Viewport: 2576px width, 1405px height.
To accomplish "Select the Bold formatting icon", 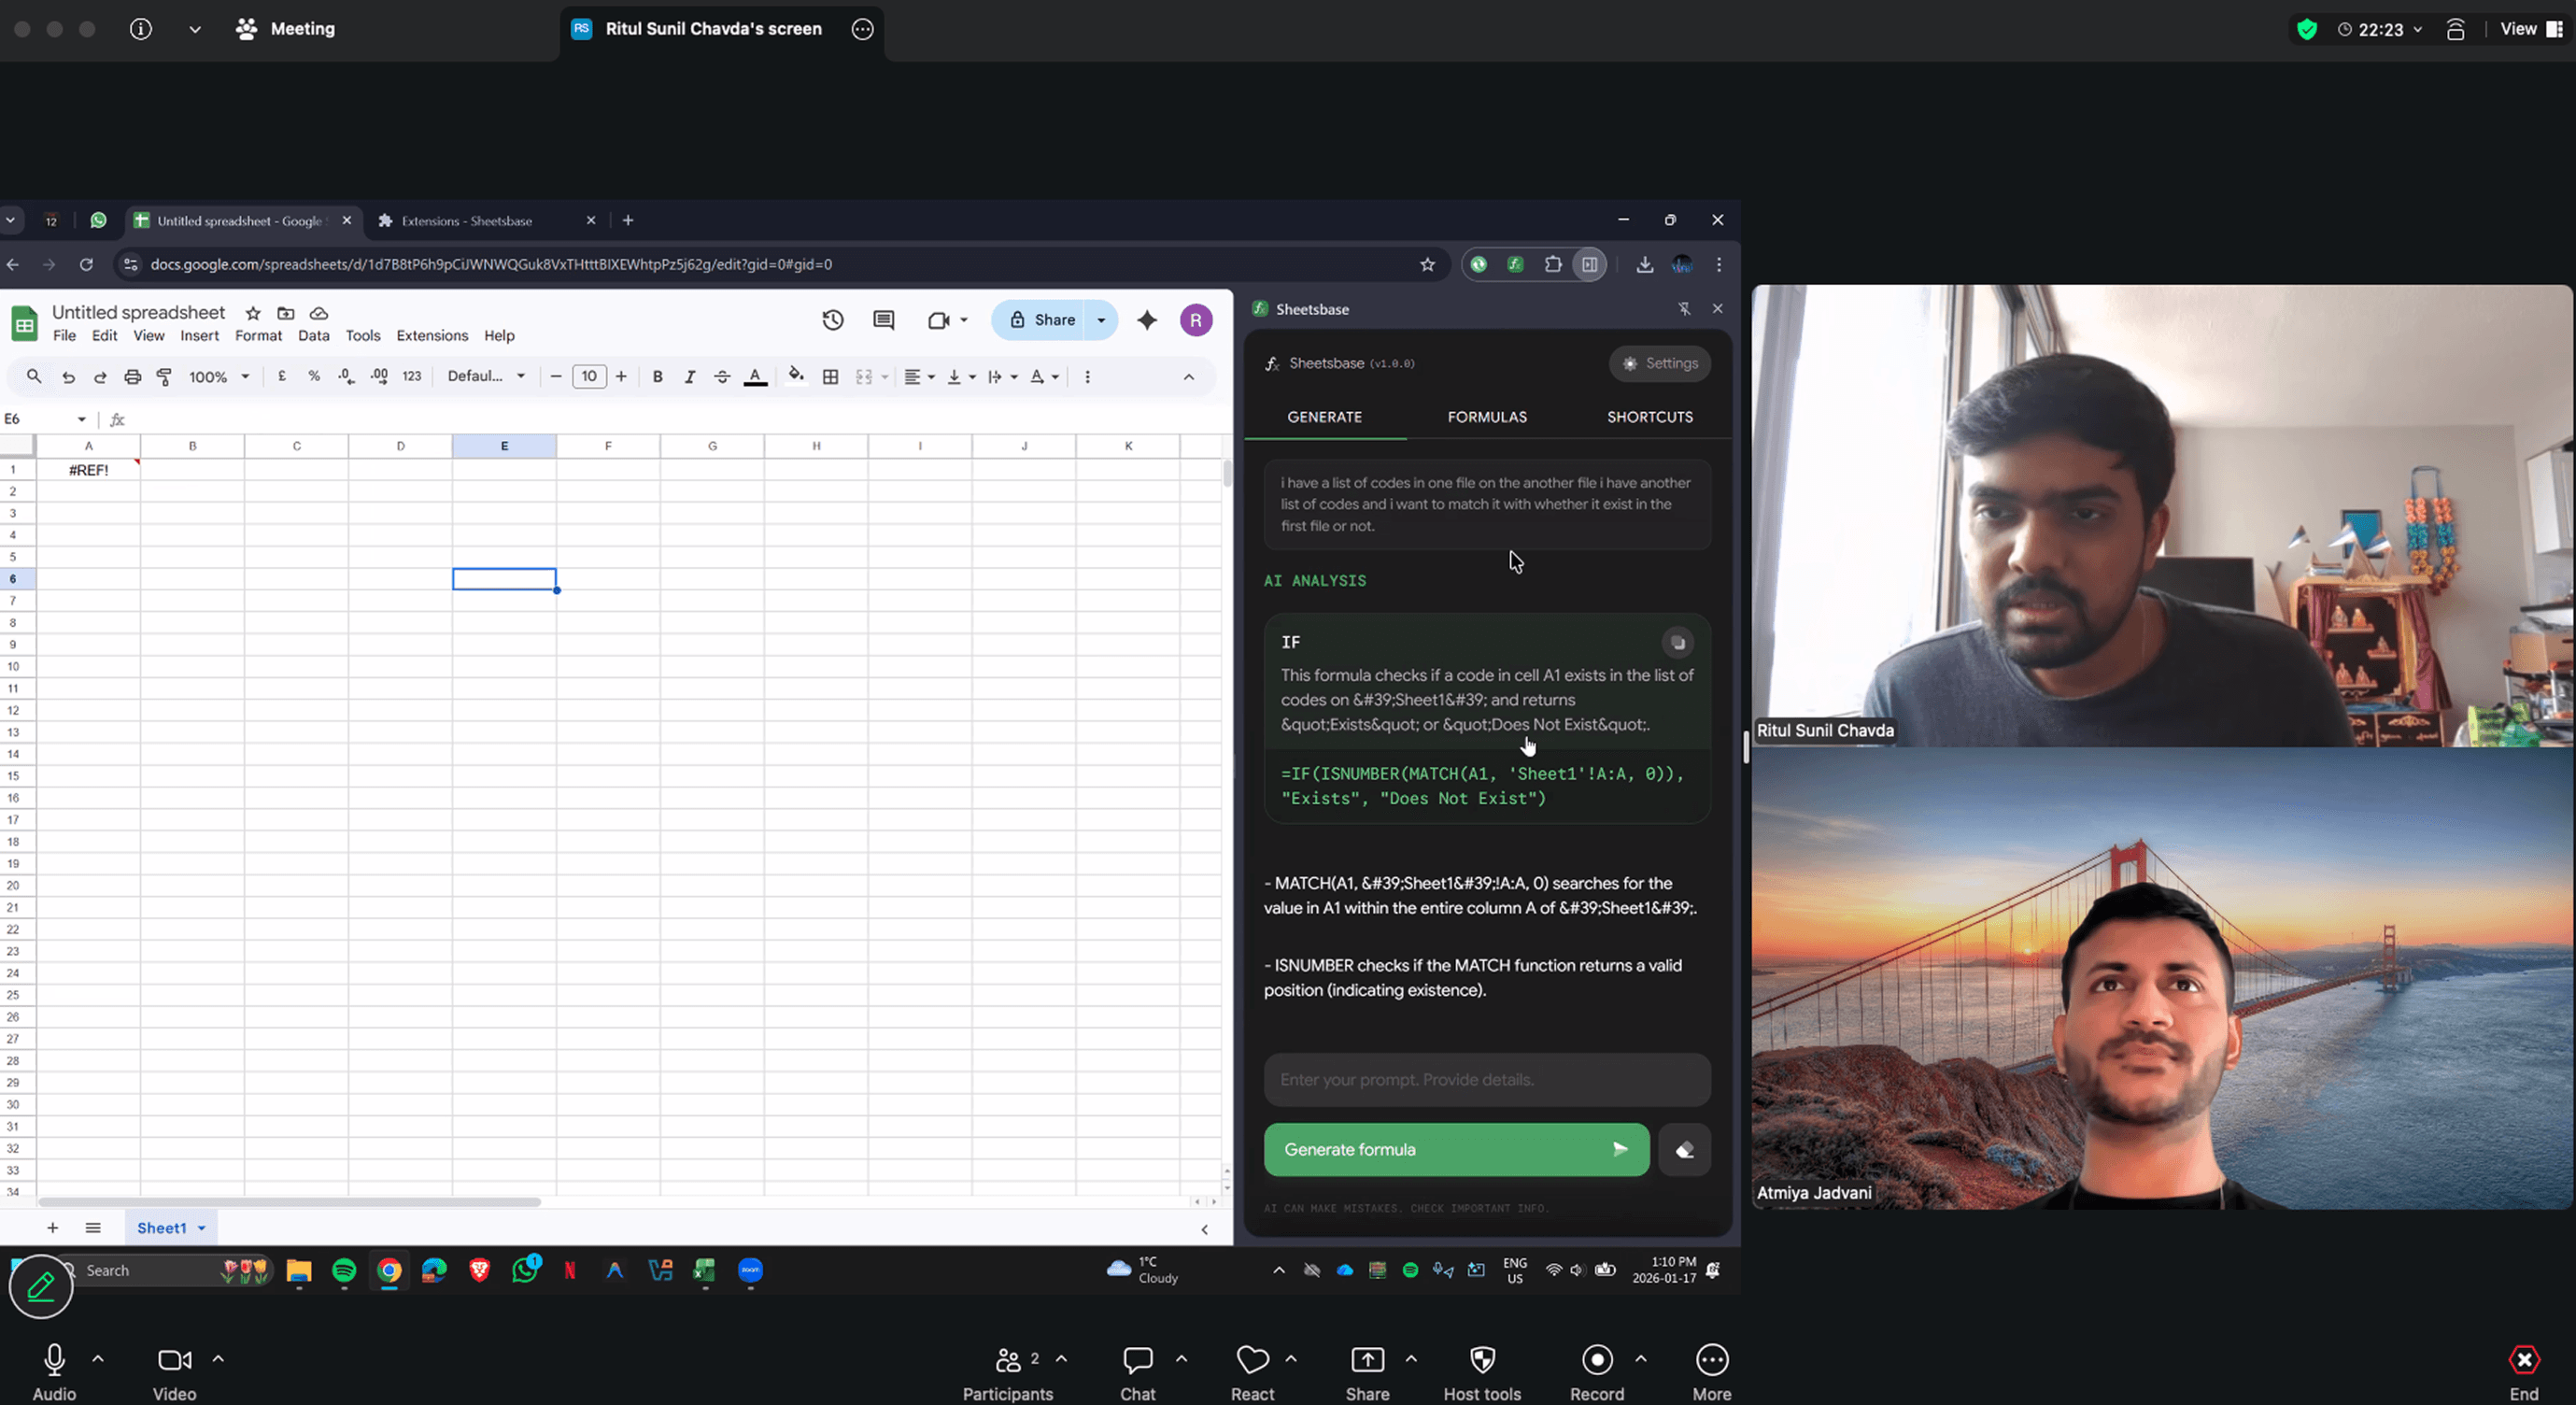I will [657, 376].
